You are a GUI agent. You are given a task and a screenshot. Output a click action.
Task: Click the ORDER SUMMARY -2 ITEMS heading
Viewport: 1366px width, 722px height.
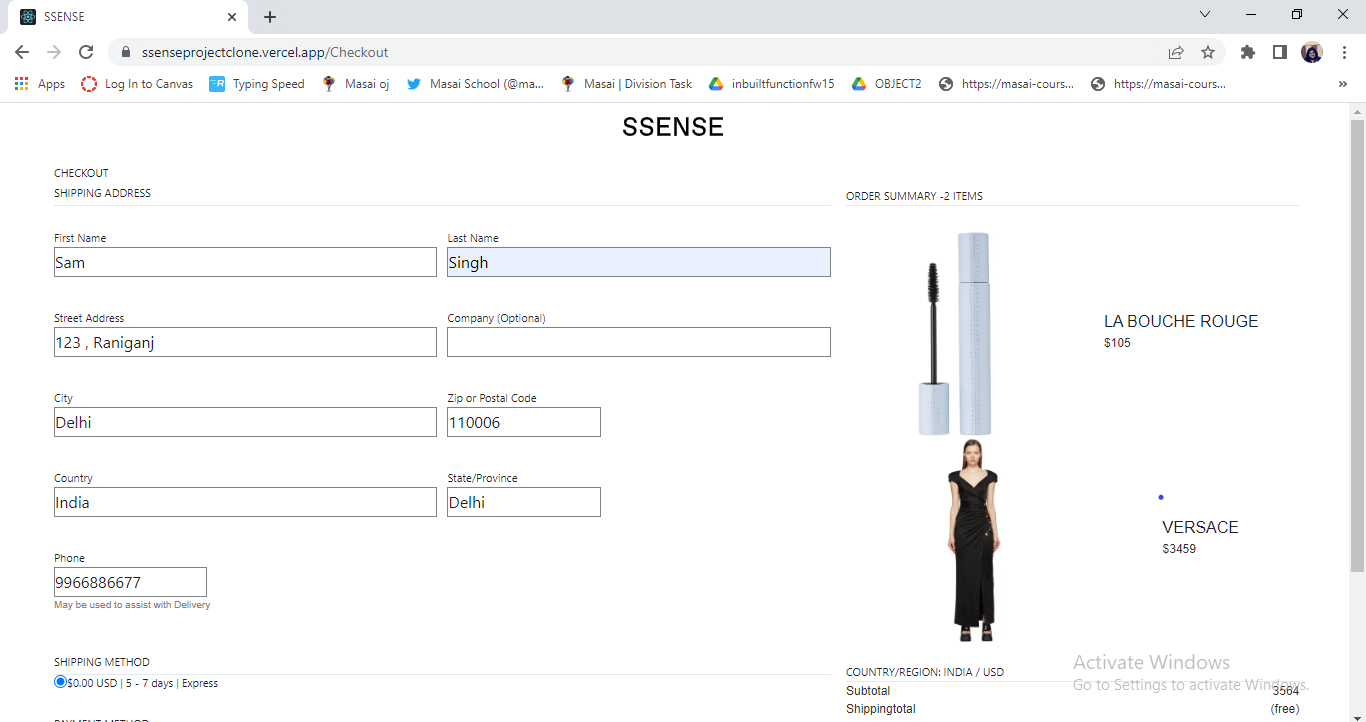[914, 196]
